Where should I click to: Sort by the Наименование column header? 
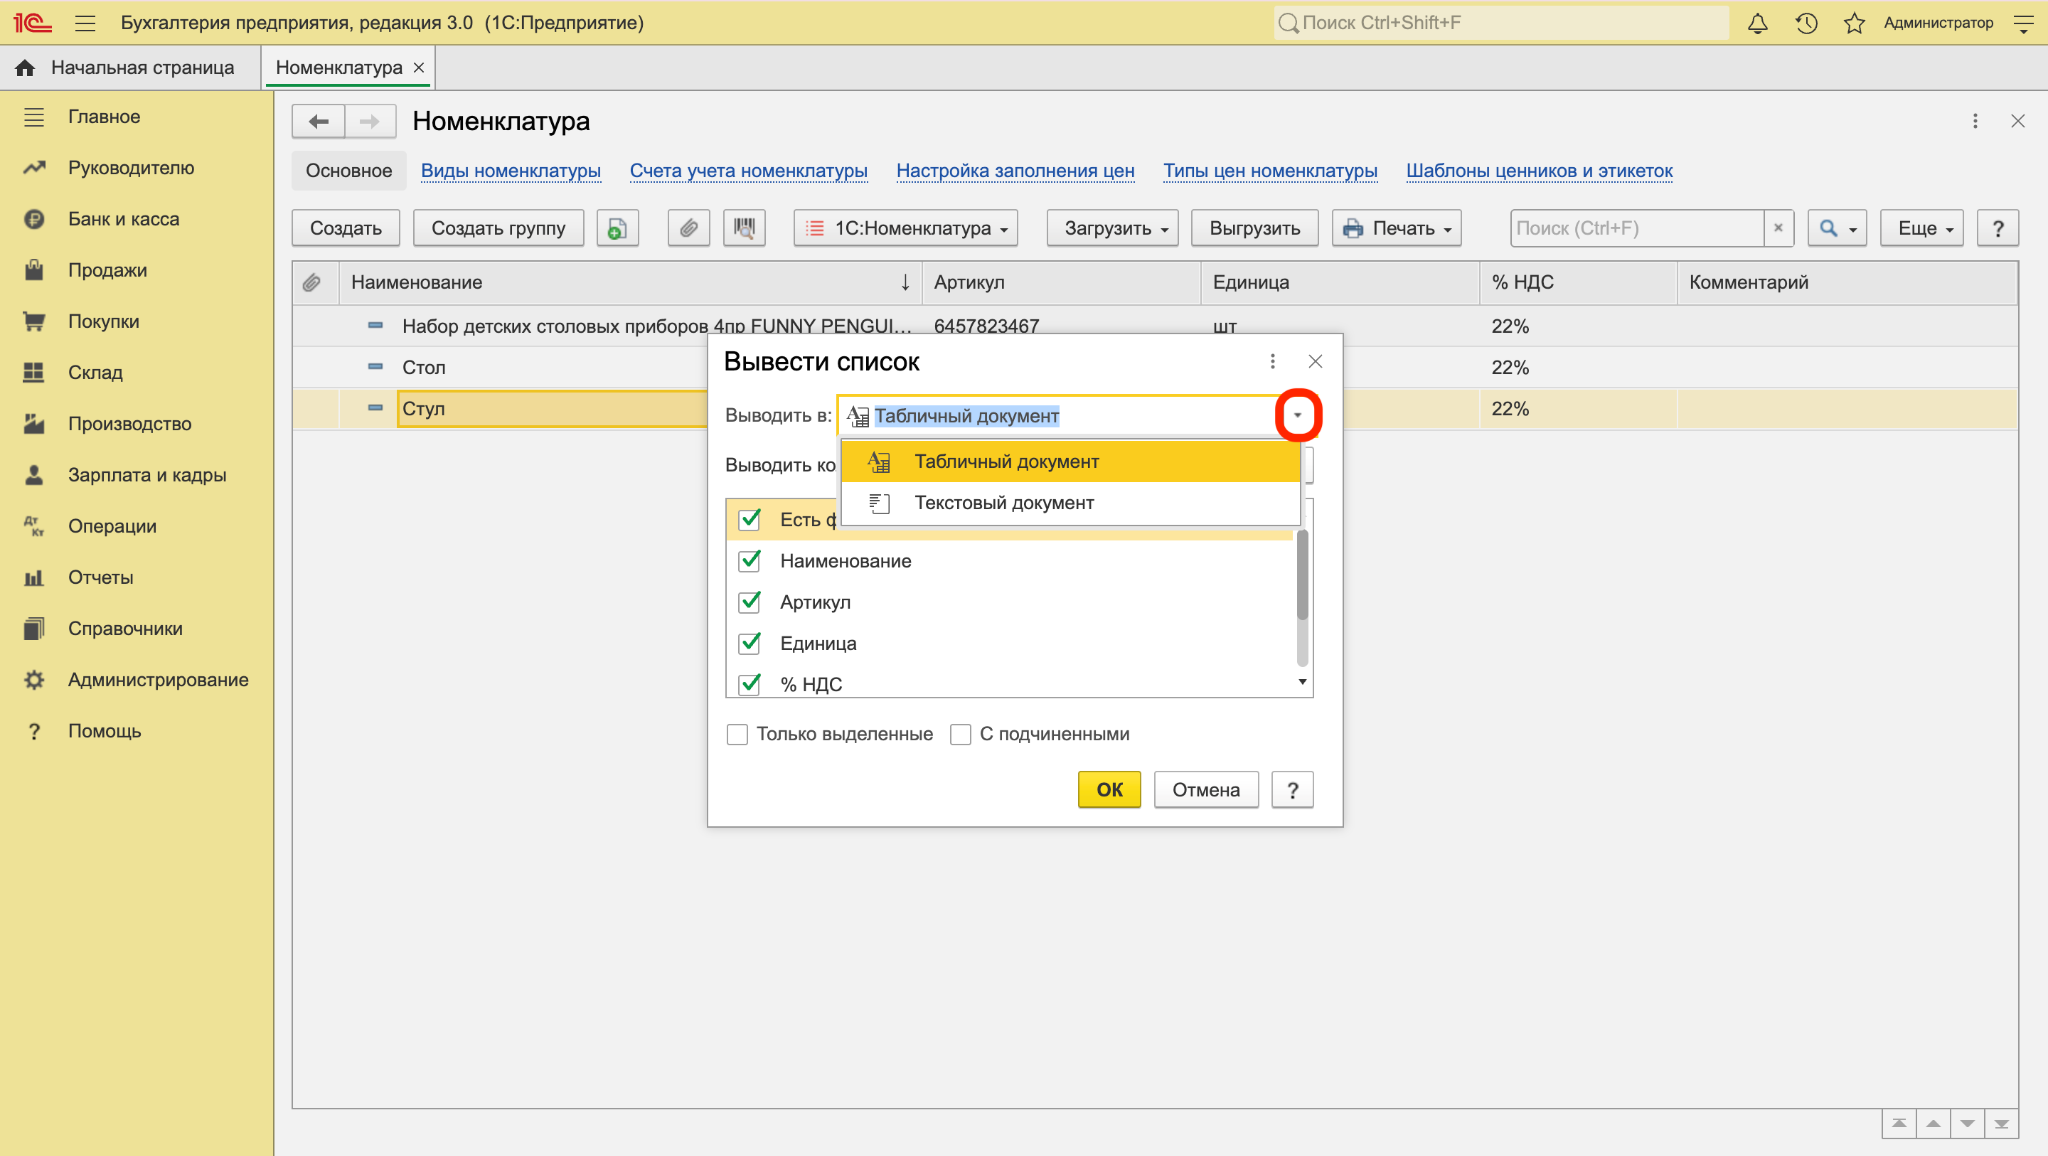click(630, 283)
